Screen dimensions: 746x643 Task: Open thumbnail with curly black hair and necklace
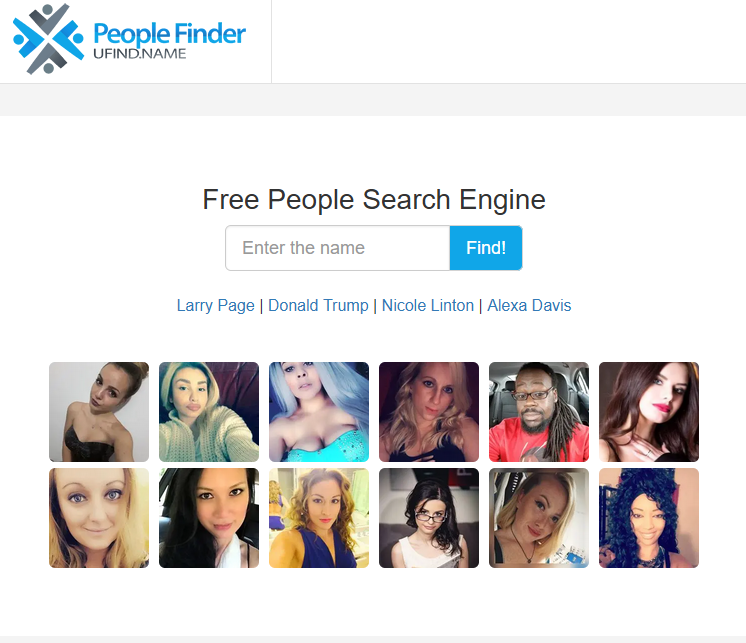click(x=649, y=518)
